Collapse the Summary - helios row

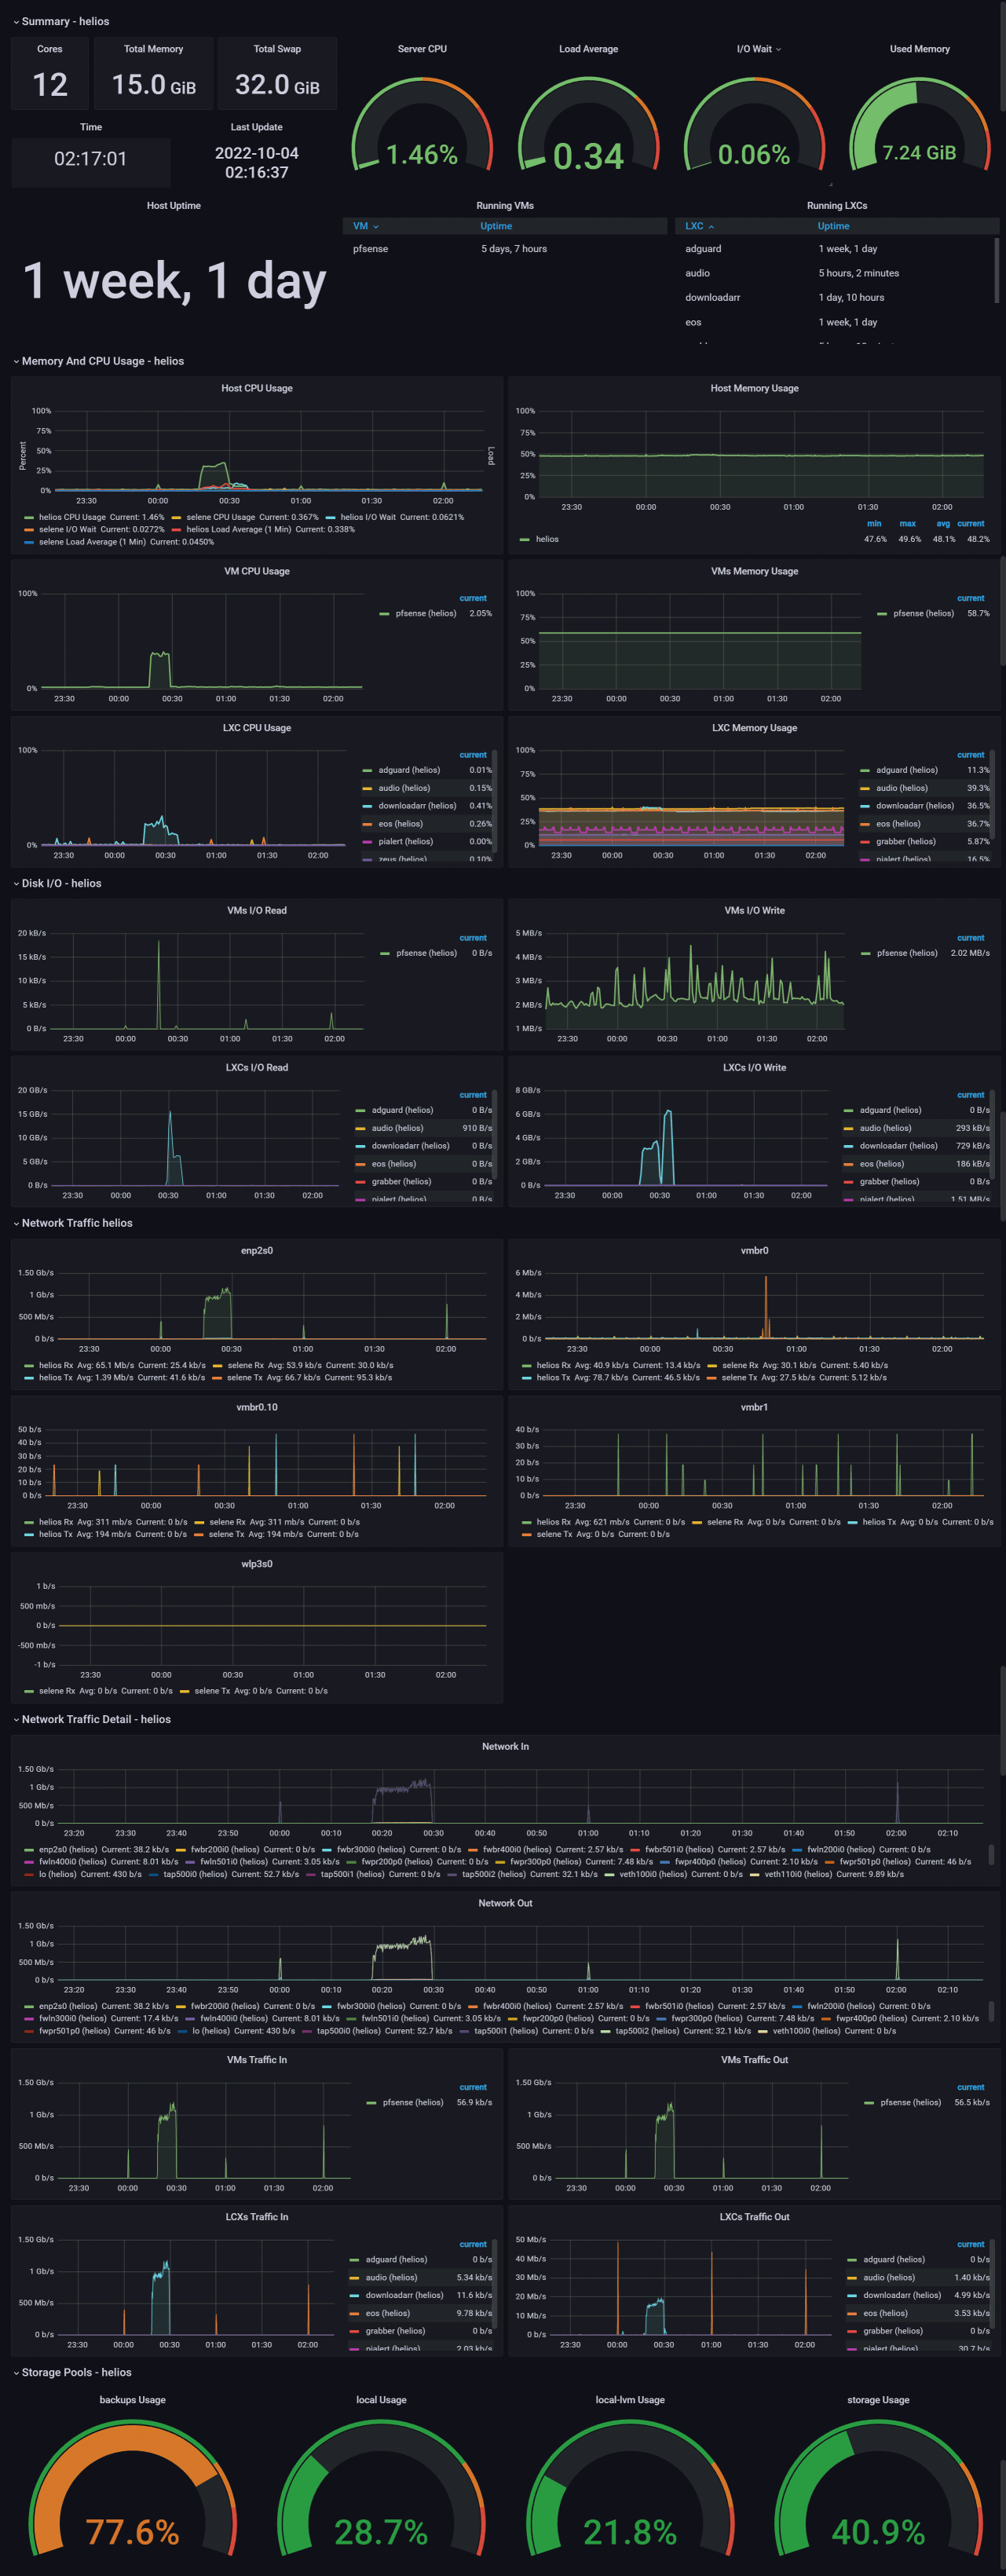pos(60,21)
